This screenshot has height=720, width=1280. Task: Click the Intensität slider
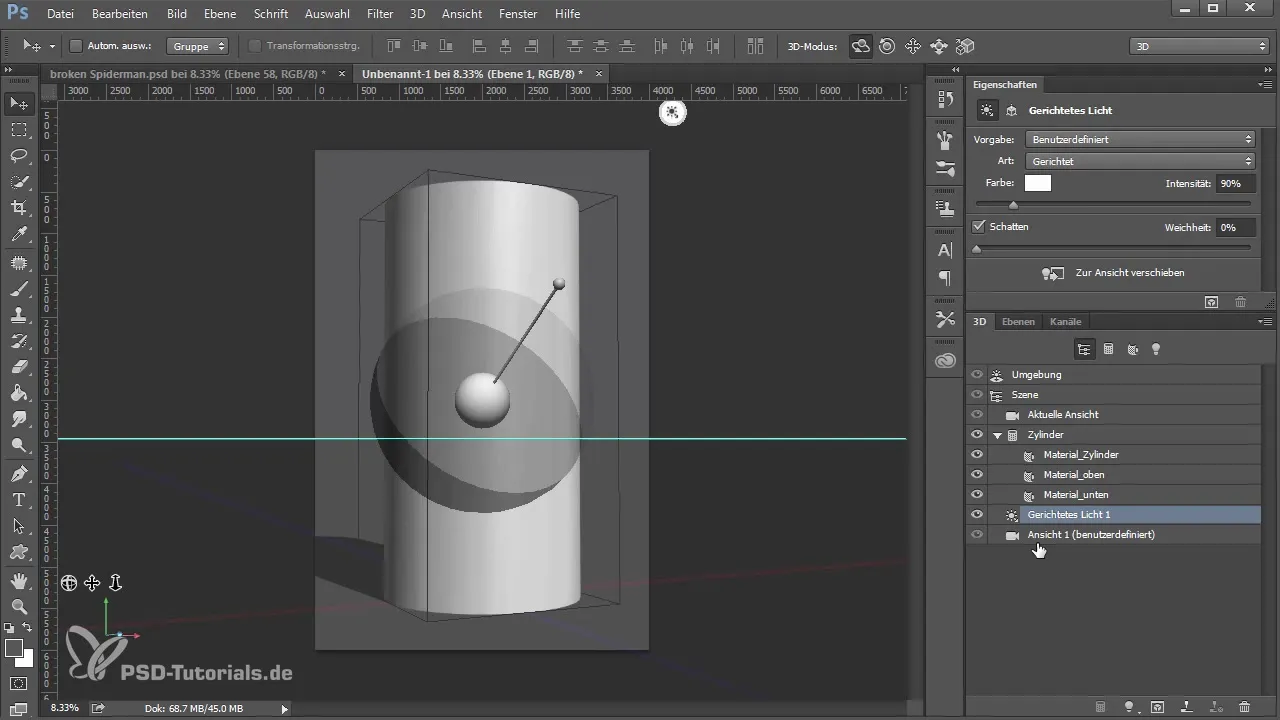coord(1113,204)
